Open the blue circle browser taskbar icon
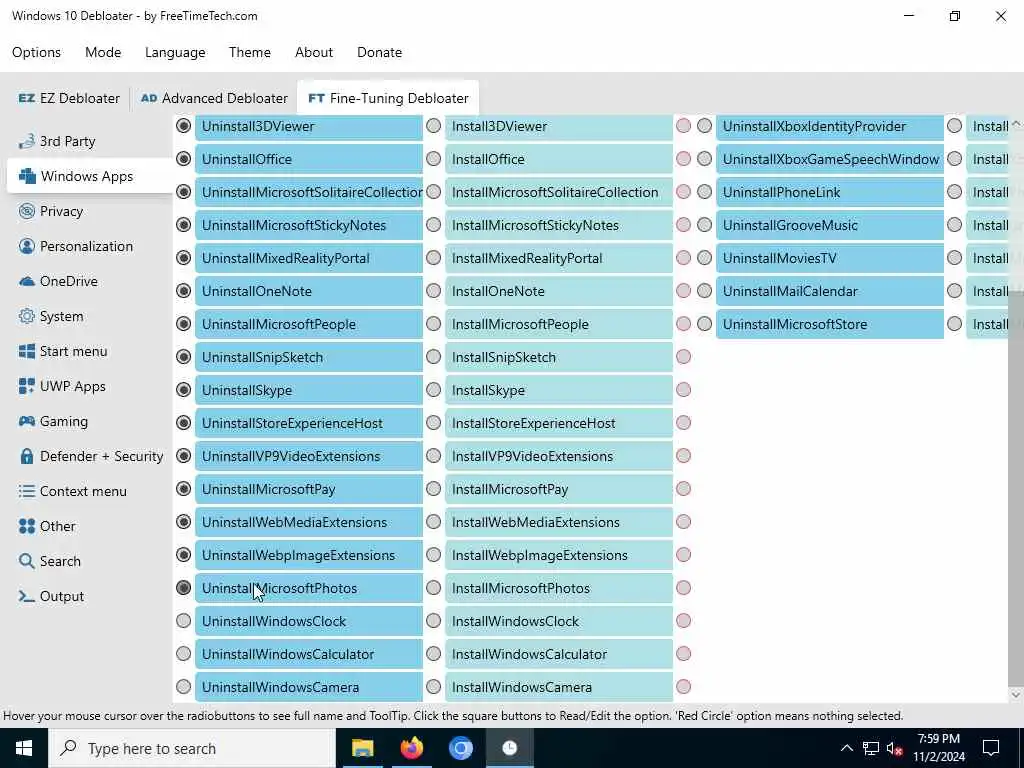The width and height of the screenshot is (1024, 768). [460, 748]
